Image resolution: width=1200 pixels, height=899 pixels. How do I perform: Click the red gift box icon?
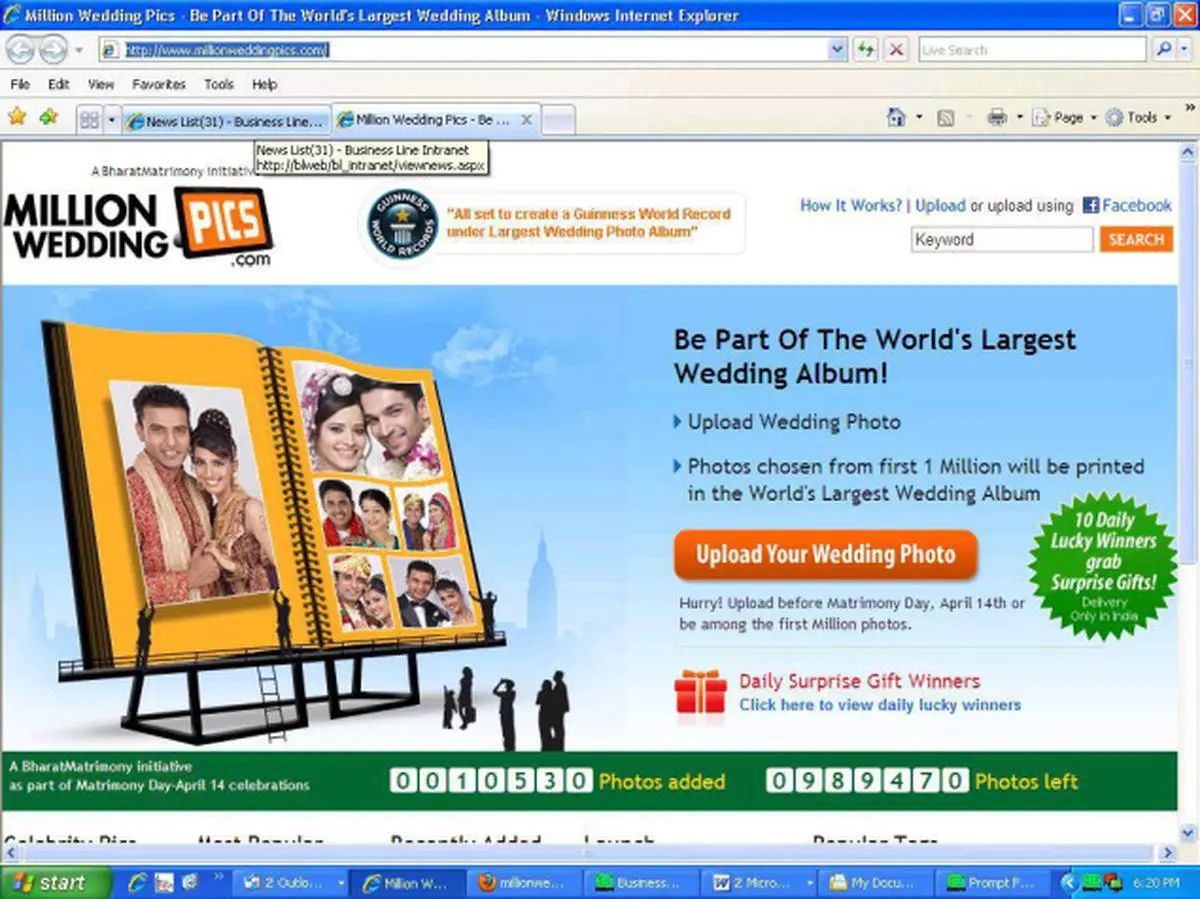(x=701, y=692)
